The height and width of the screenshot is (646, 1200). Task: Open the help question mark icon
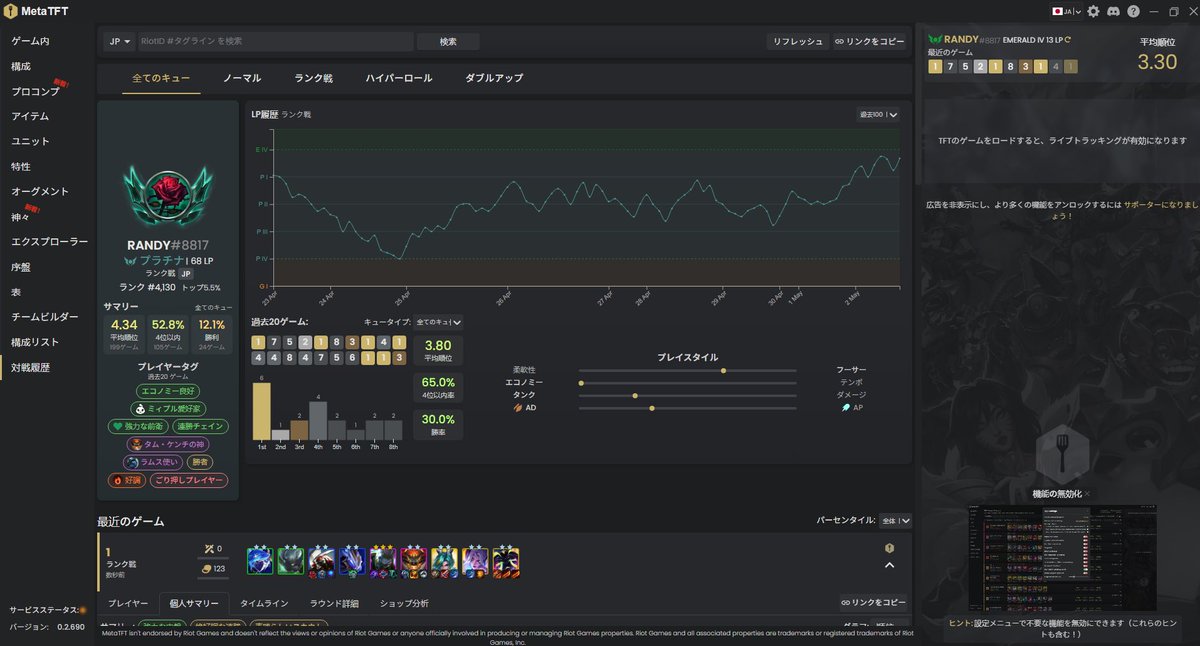click(x=1133, y=11)
